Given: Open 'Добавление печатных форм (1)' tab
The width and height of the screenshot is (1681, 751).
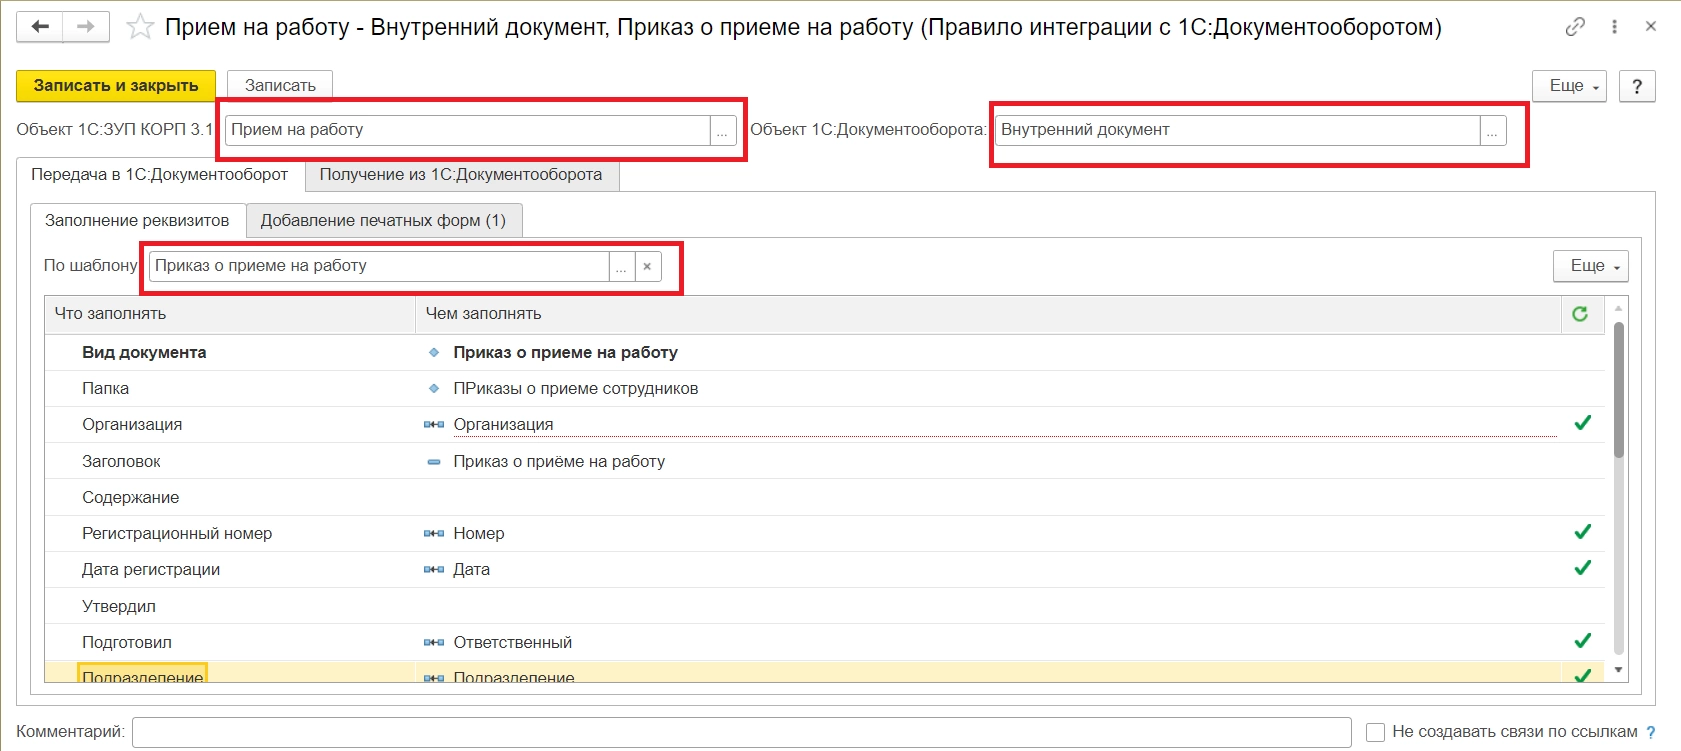Looking at the screenshot, I should (x=383, y=221).
